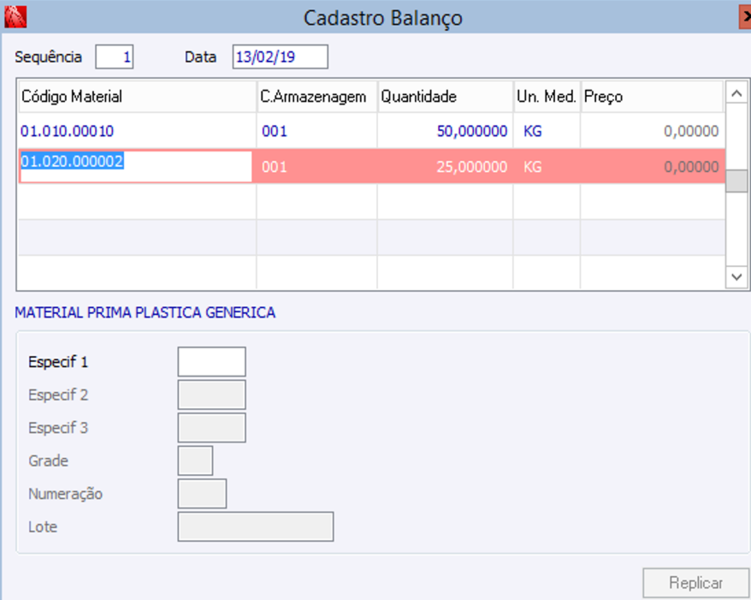The height and width of the screenshot is (600, 751).
Task: Click the Especif 1 input field
Action: pos(212,362)
